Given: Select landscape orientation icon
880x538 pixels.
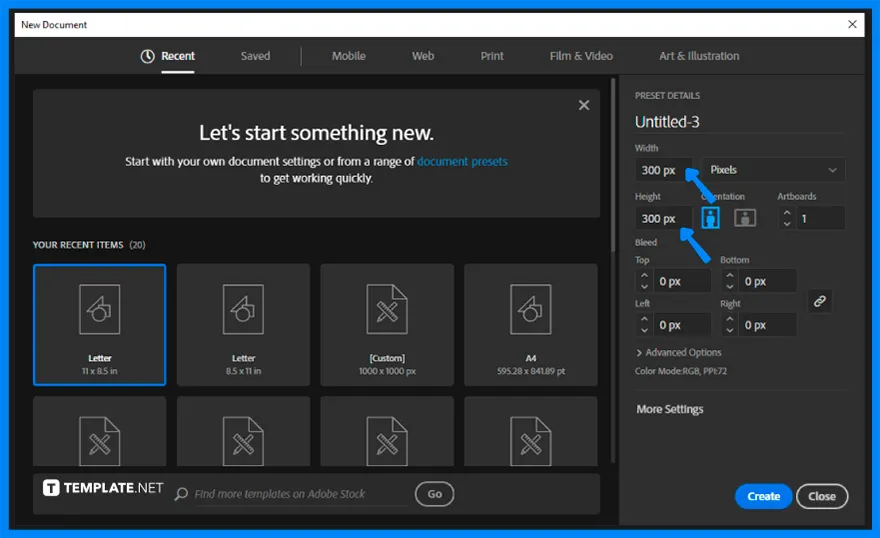Looking at the screenshot, I should (745, 218).
